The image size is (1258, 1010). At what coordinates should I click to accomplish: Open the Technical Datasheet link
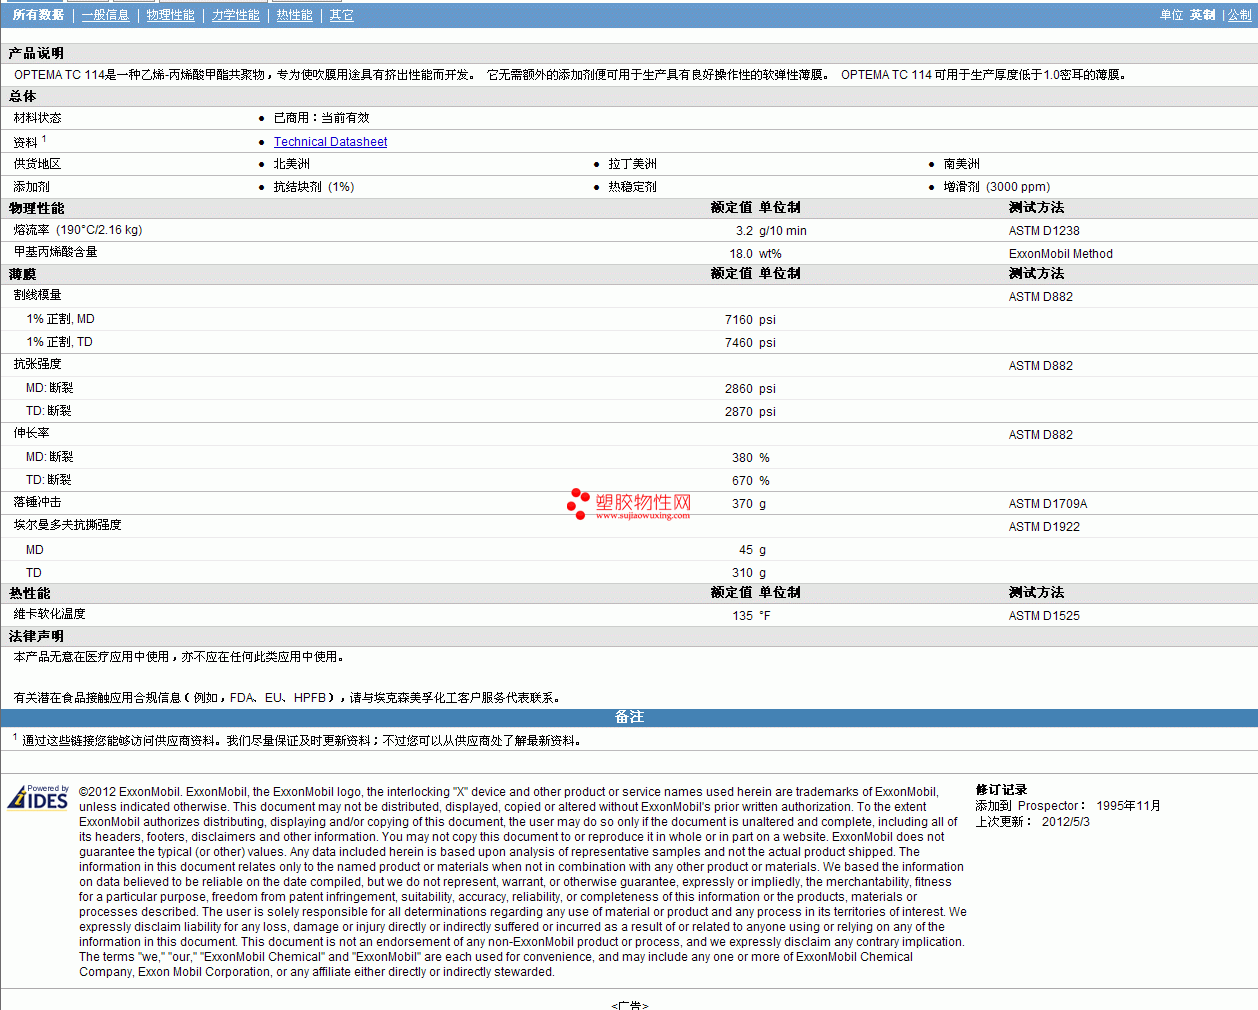330,142
